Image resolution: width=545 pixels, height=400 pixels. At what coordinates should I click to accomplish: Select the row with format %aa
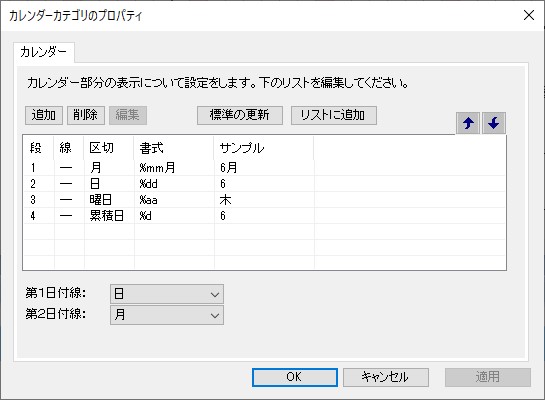tap(264, 200)
